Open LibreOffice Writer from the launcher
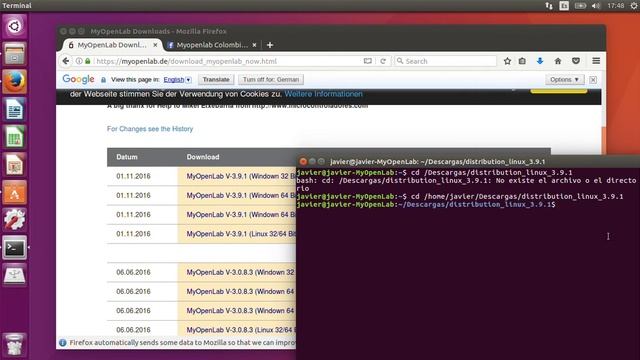This screenshot has width=640, height=360. pos(15,109)
